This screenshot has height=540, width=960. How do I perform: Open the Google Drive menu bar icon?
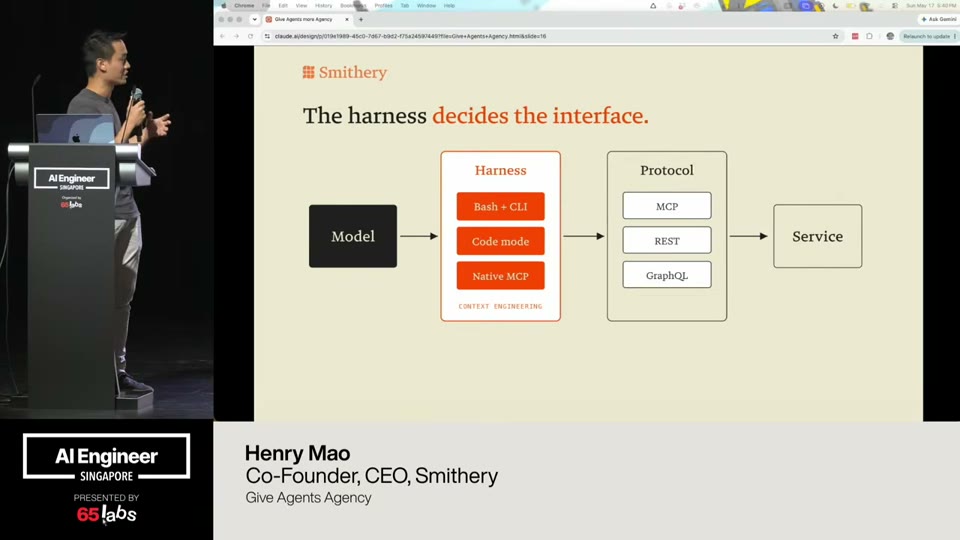coord(653,6)
